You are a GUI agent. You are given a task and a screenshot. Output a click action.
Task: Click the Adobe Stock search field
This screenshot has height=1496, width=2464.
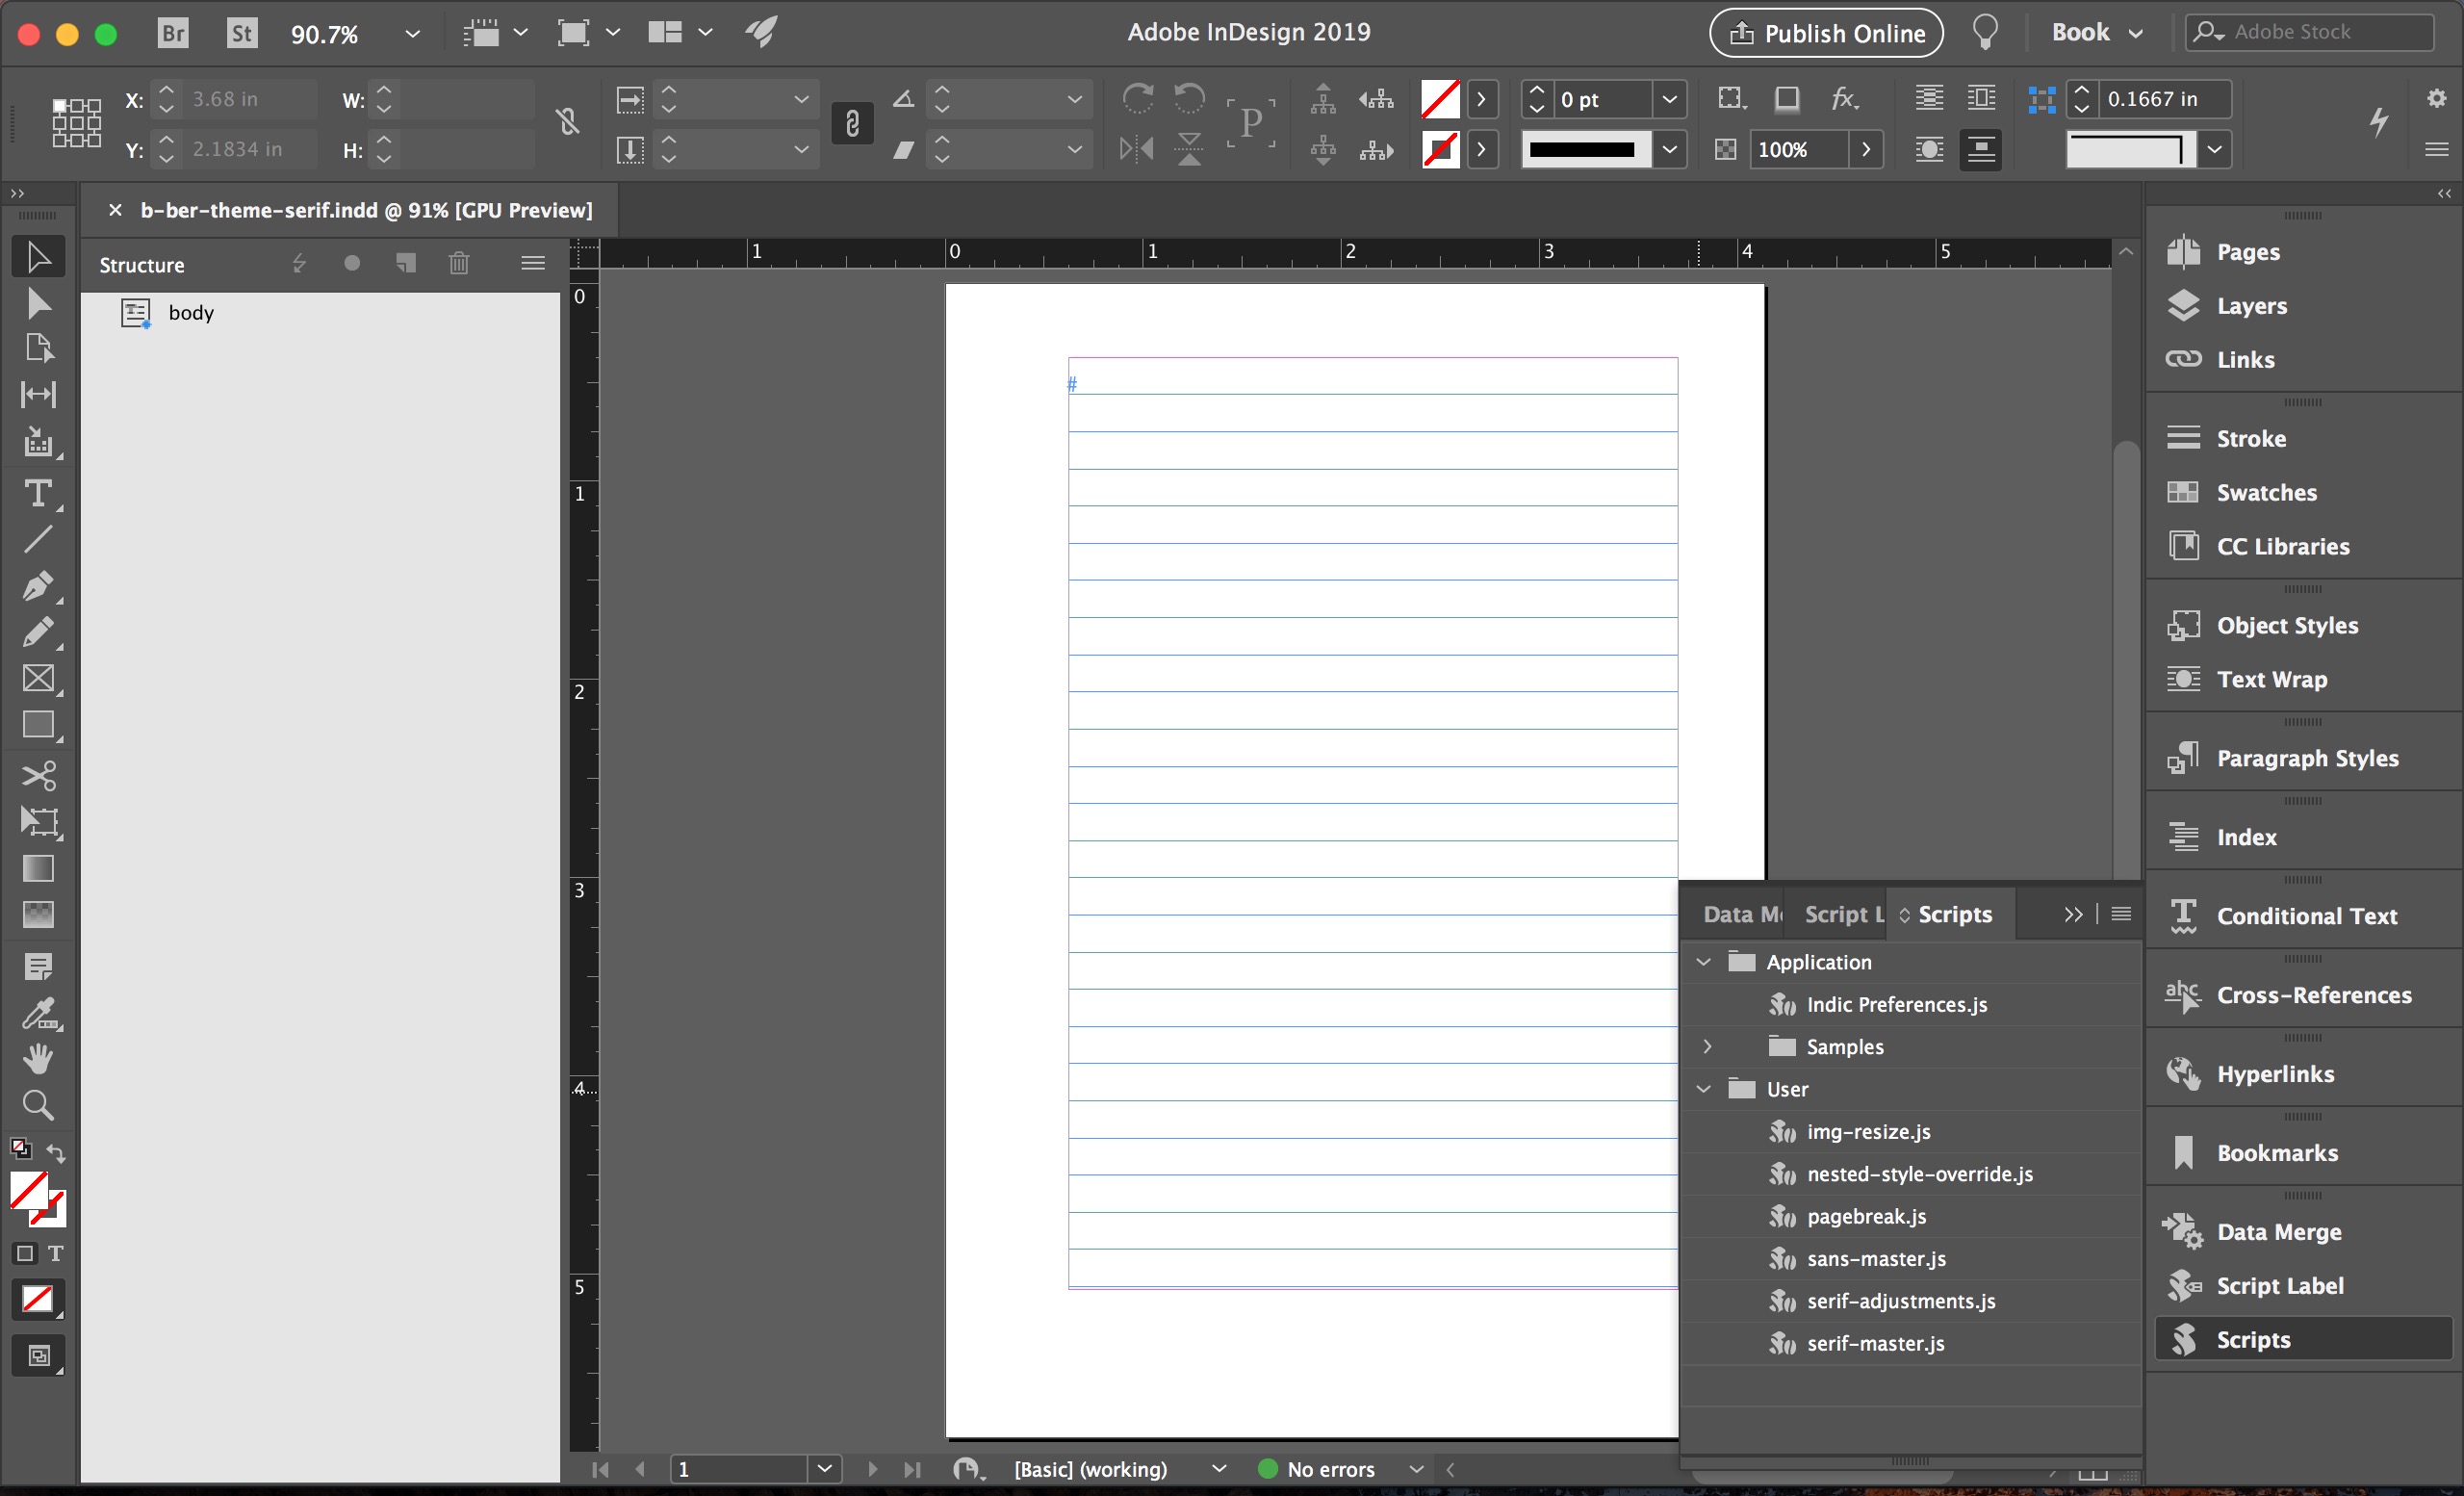(x=2310, y=32)
